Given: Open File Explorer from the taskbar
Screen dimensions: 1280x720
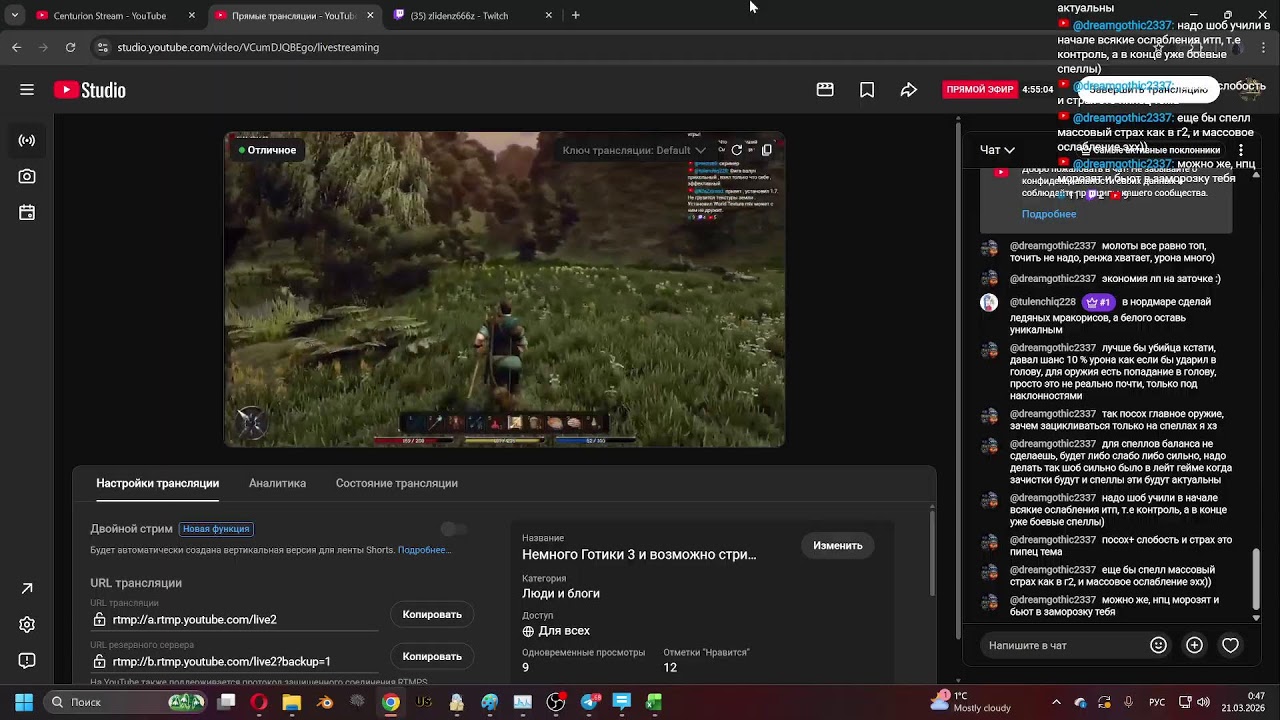Looking at the screenshot, I should [292, 702].
